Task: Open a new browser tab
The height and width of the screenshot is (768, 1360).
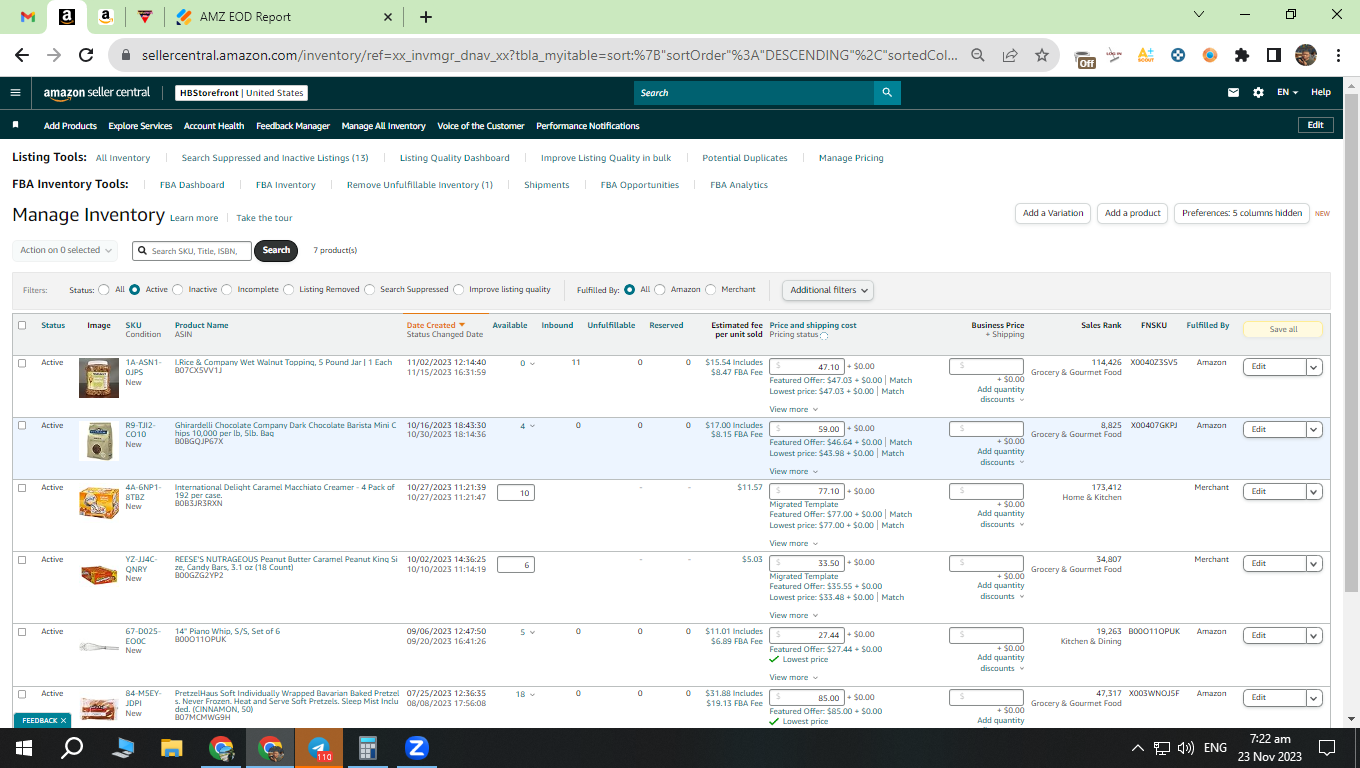Action: tap(426, 17)
